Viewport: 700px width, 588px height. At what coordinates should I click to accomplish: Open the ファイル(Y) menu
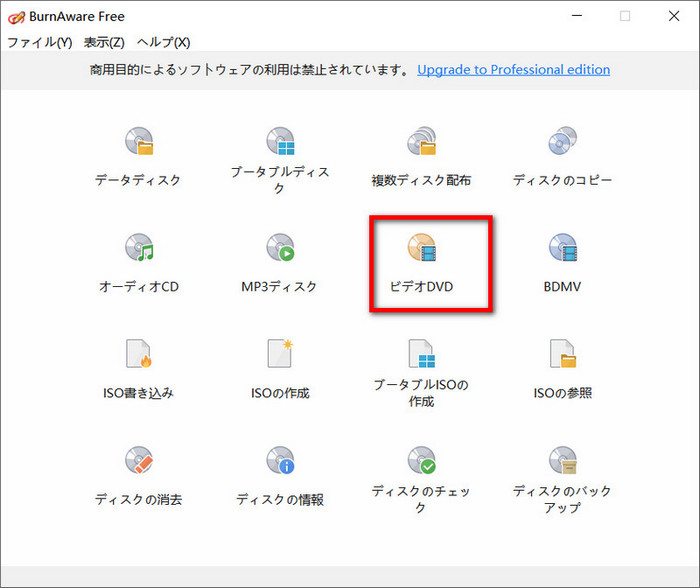coord(40,42)
